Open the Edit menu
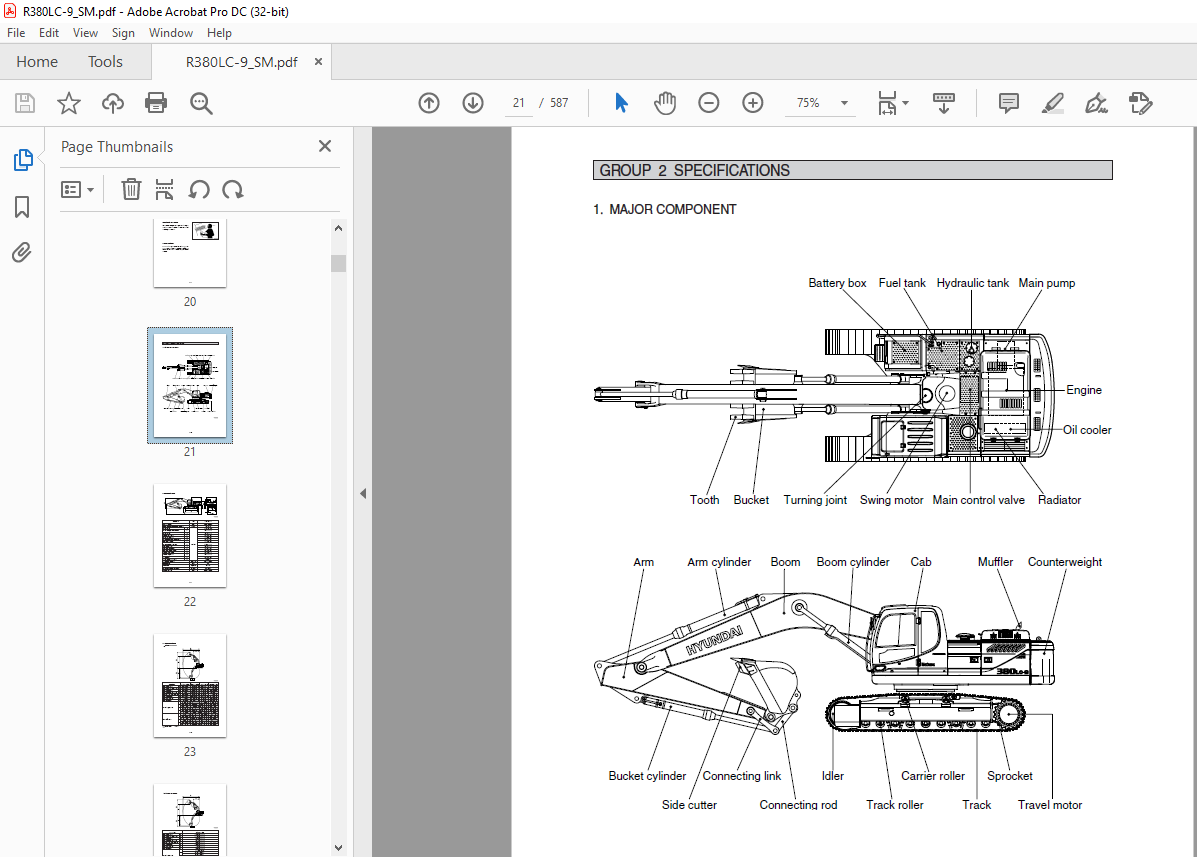The height and width of the screenshot is (857, 1197). (49, 33)
